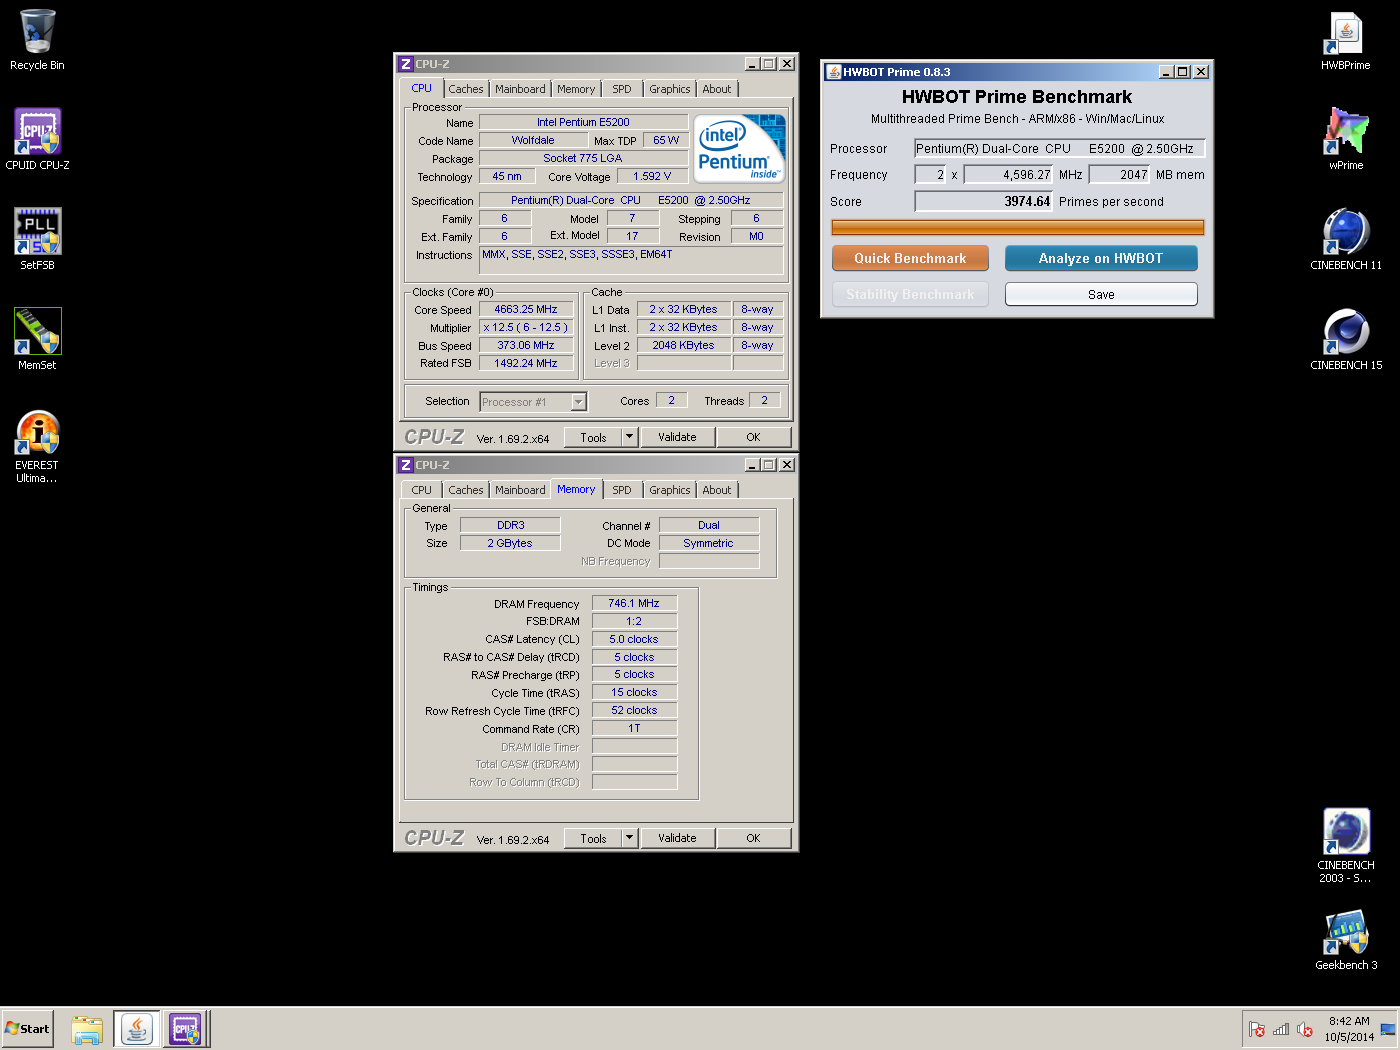Click Tools button in top CPU-Z window
This screenshot has height=1050, width=1400.
click(x=593, y=437)
